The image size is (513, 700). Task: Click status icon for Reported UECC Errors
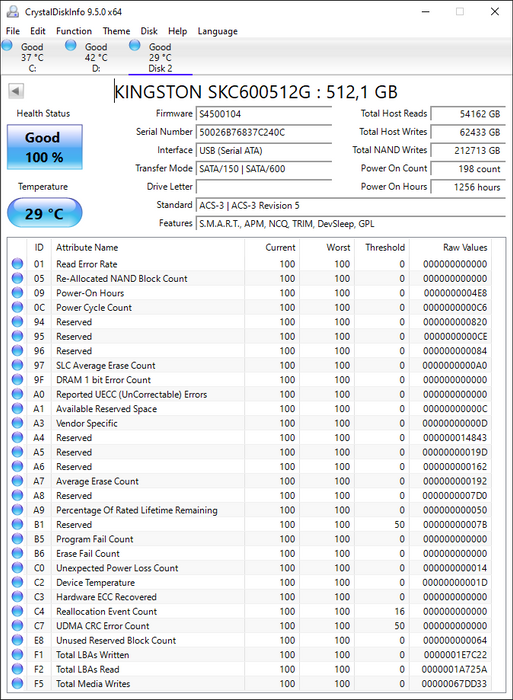click(x=17, y=394)
